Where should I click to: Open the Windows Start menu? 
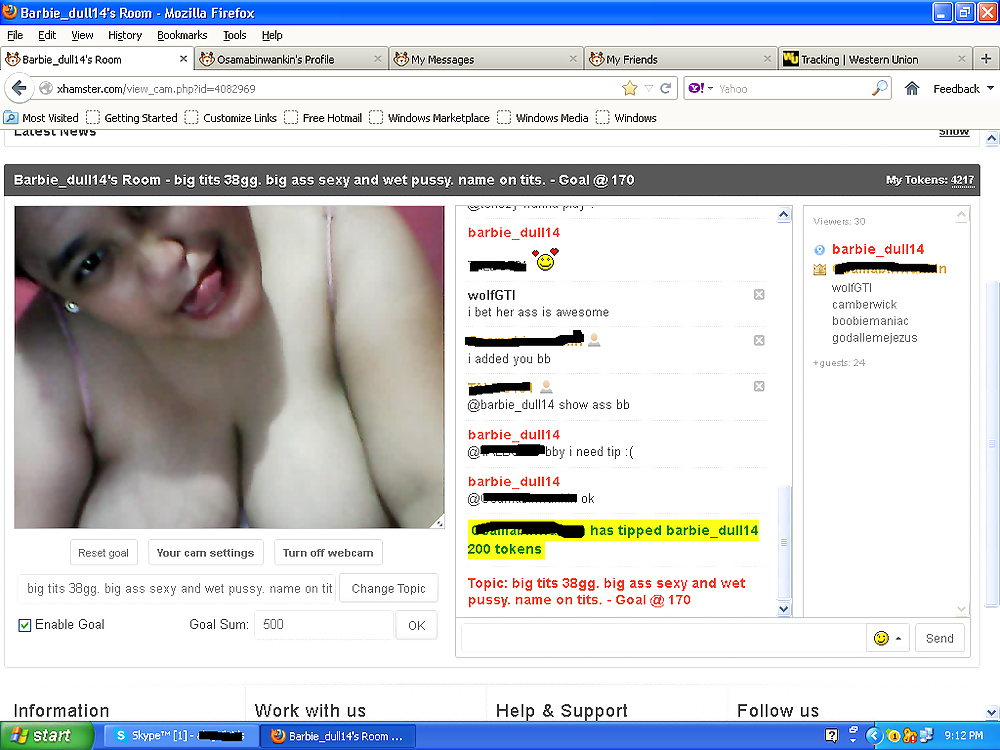(x=40, y=736)
